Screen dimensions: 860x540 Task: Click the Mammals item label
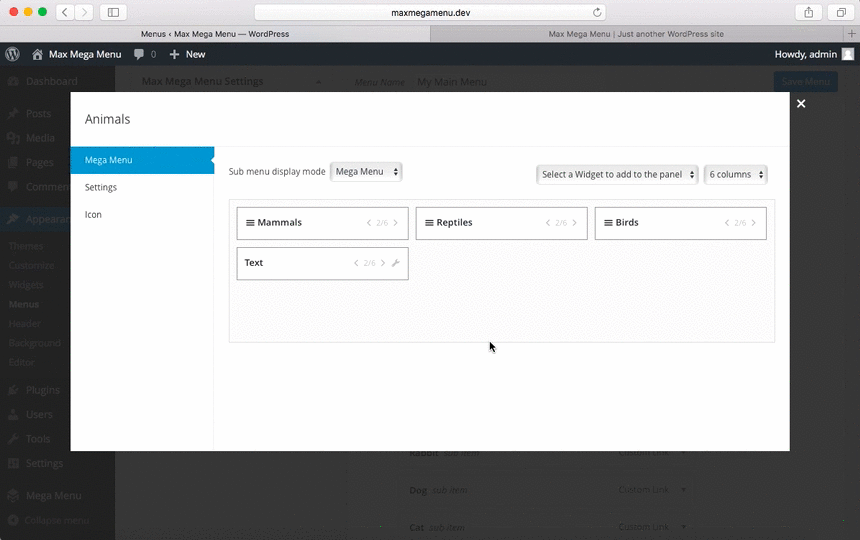point(280,223)
